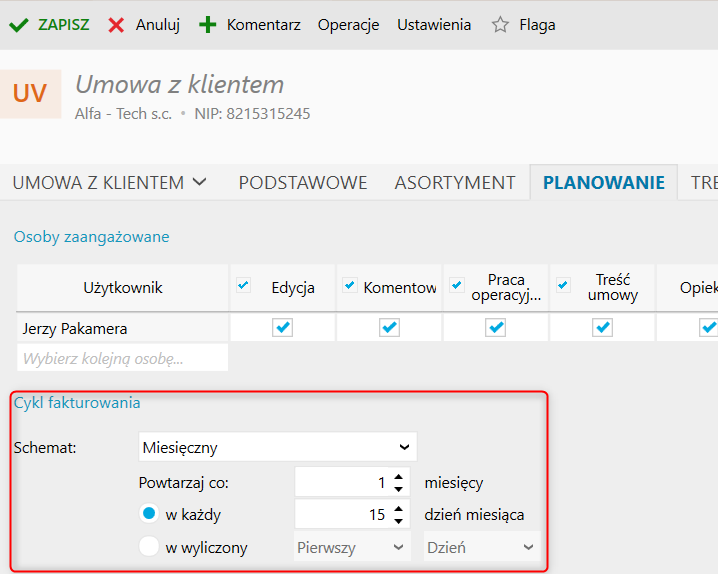The height and width of the screenshot is (574, 718).
Task: Decrease the day of month value
Action: click(399, 521)
